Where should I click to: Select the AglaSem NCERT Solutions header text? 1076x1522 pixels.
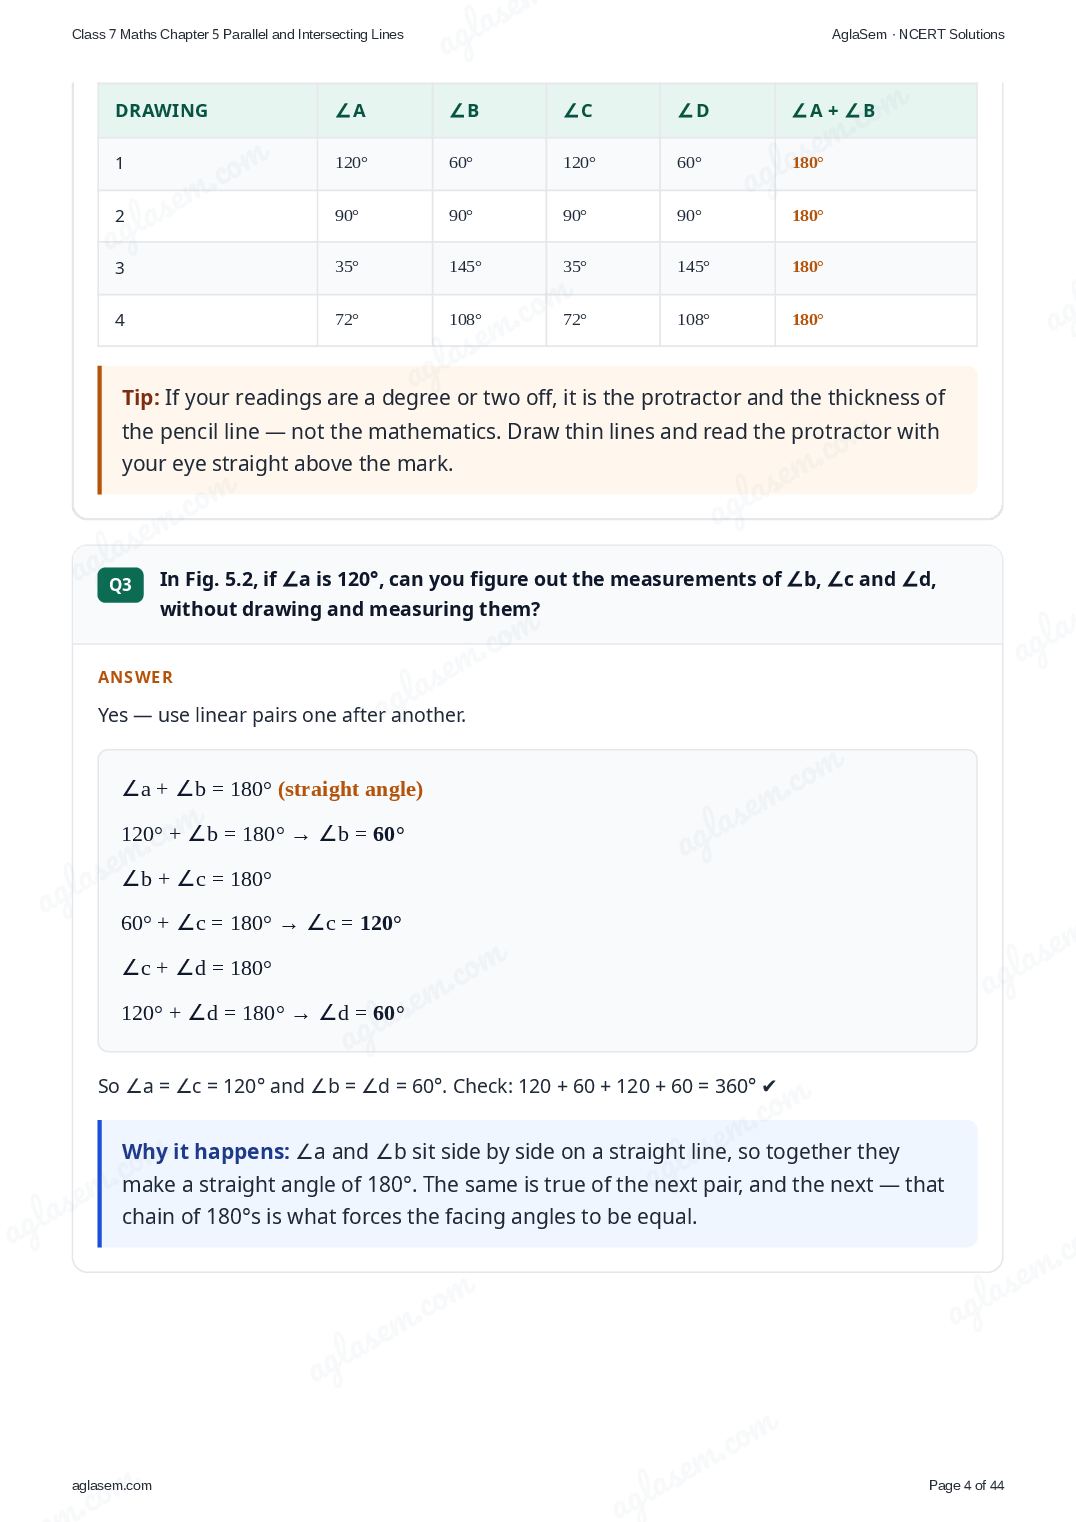(x=918, y=34)
